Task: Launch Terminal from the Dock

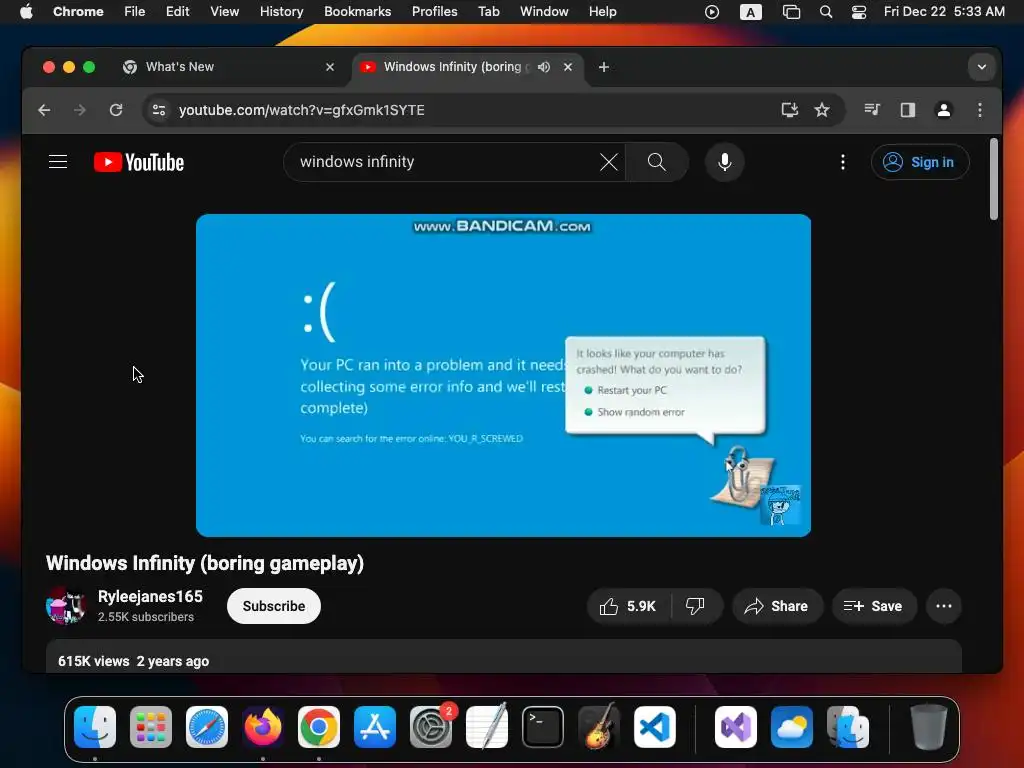Action: (543, 727)
